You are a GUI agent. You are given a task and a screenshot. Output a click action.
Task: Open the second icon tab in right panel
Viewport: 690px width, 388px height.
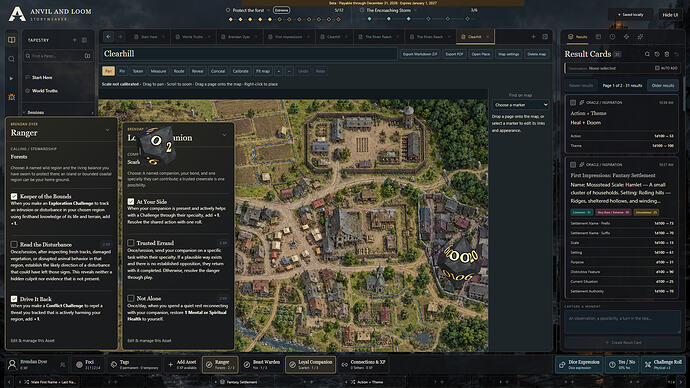(x=598, y=37)
